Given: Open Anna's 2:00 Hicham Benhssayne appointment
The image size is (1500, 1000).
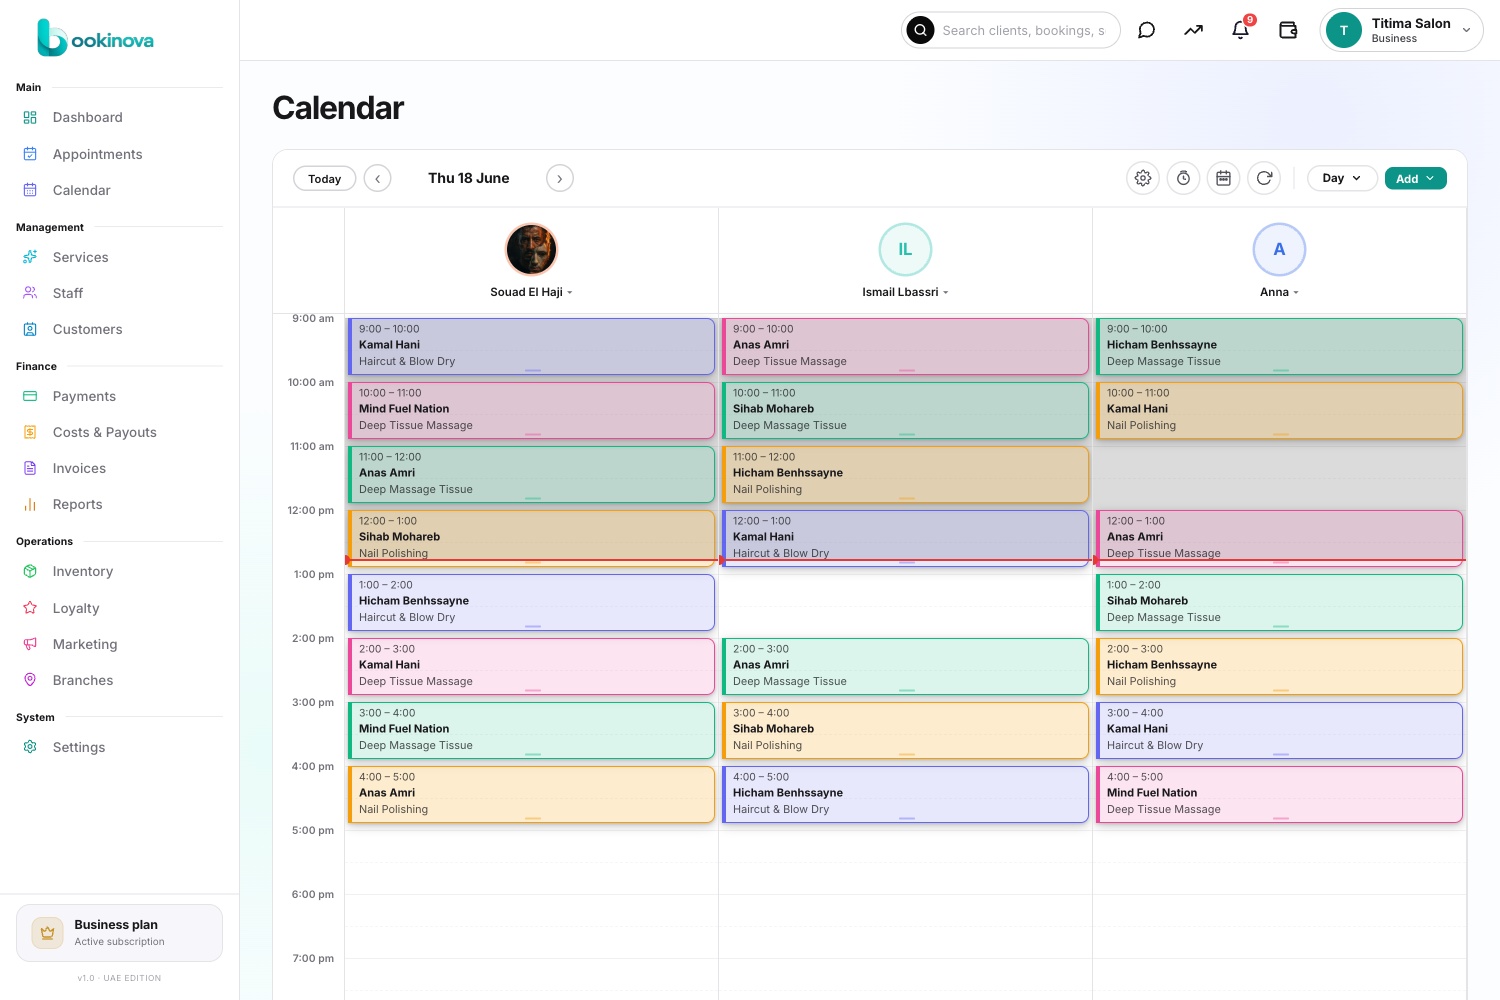Looking at the screenshot, I should click(1279, 666).
